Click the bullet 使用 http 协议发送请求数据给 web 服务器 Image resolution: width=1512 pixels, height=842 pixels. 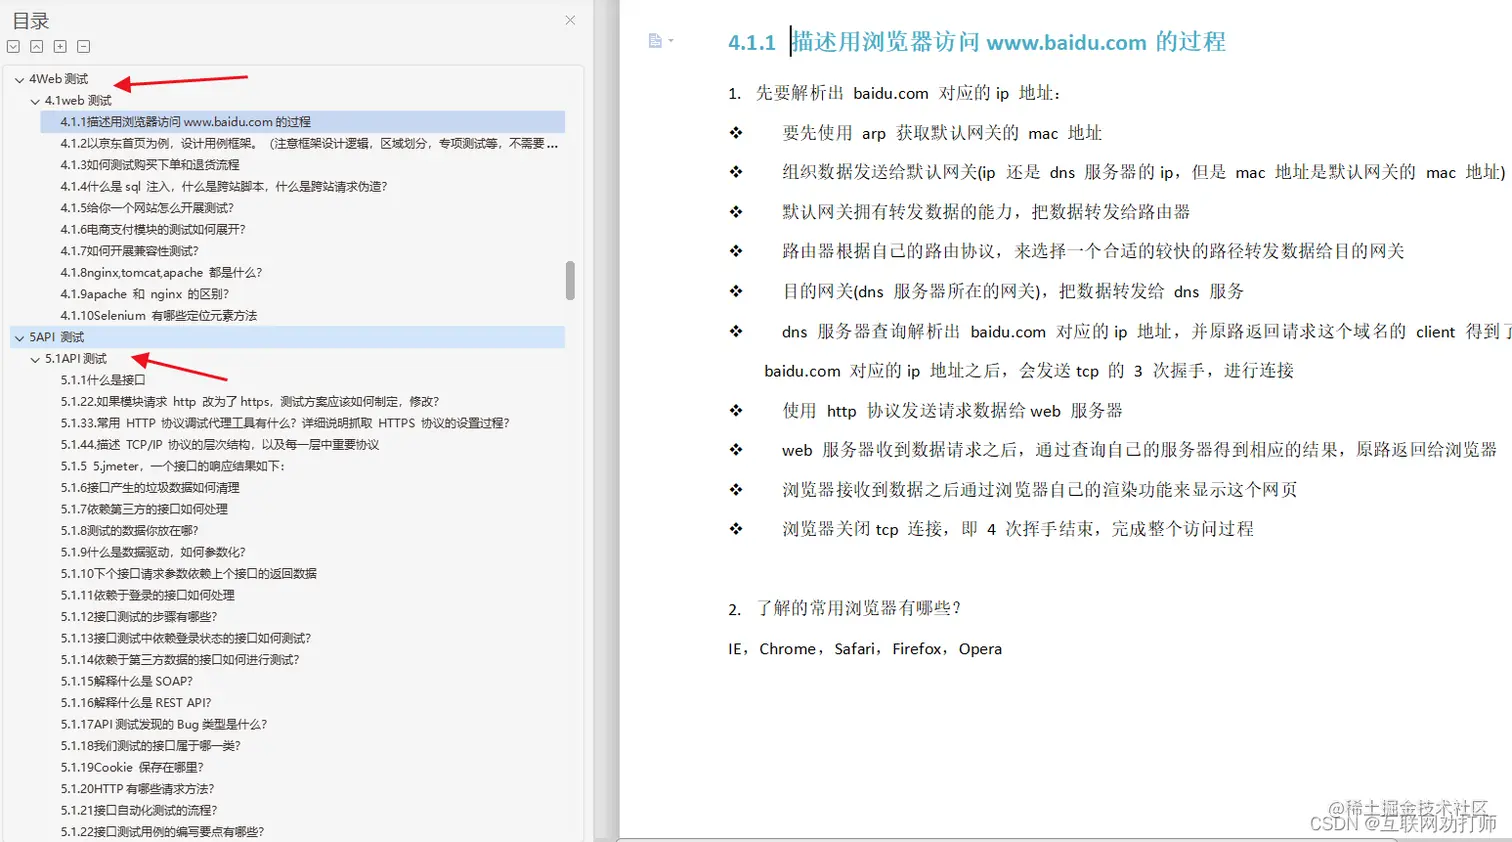pyautogui.click(x=952, y=411)
